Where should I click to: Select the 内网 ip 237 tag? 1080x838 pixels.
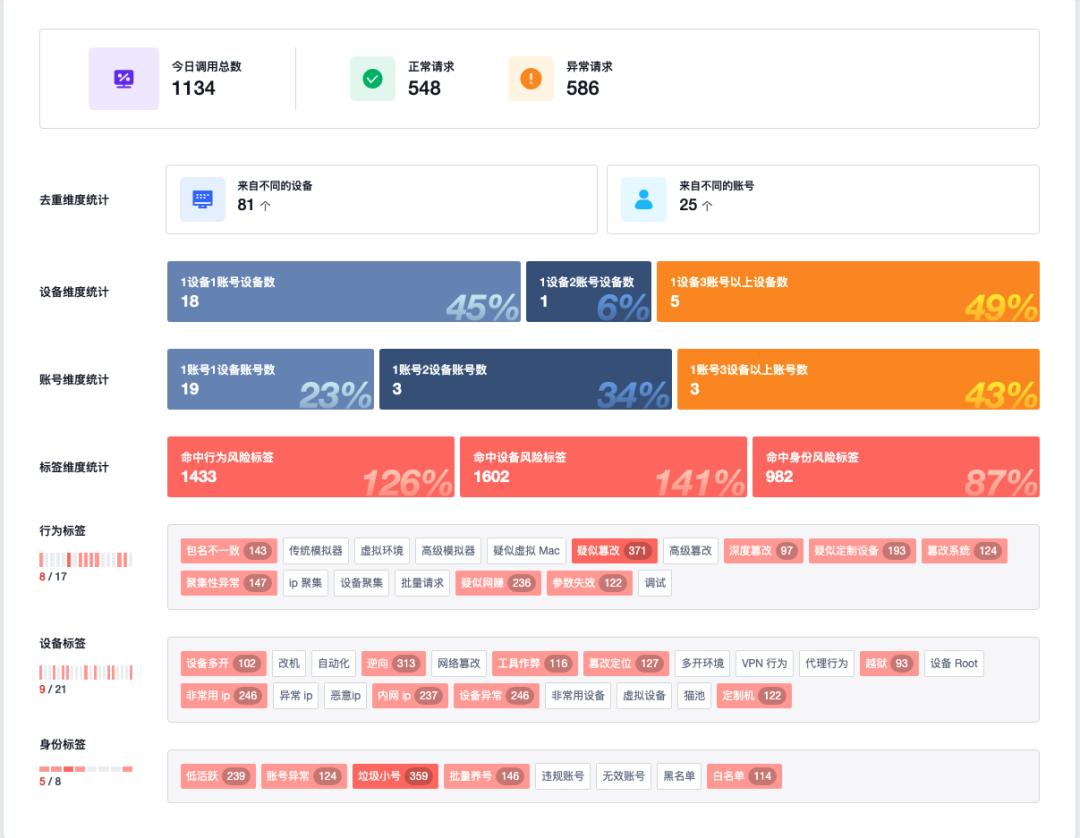tap(411, 696)
